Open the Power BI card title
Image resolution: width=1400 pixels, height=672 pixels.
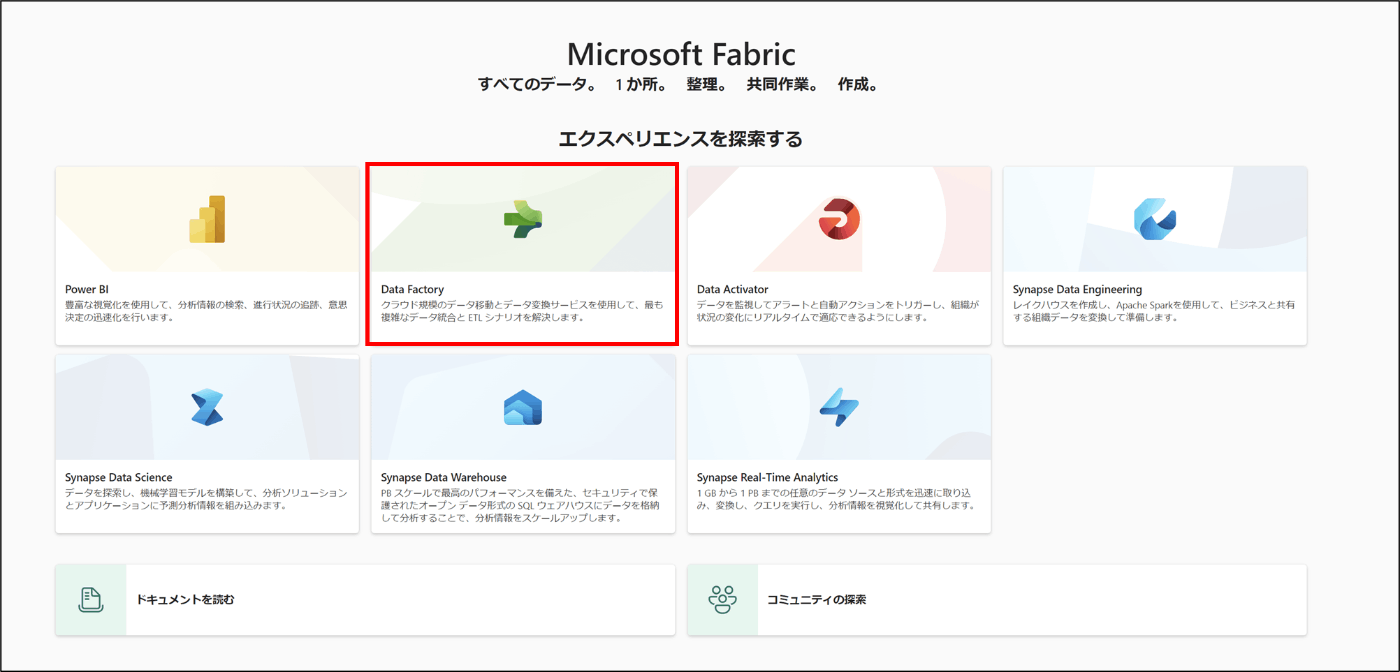87,290
